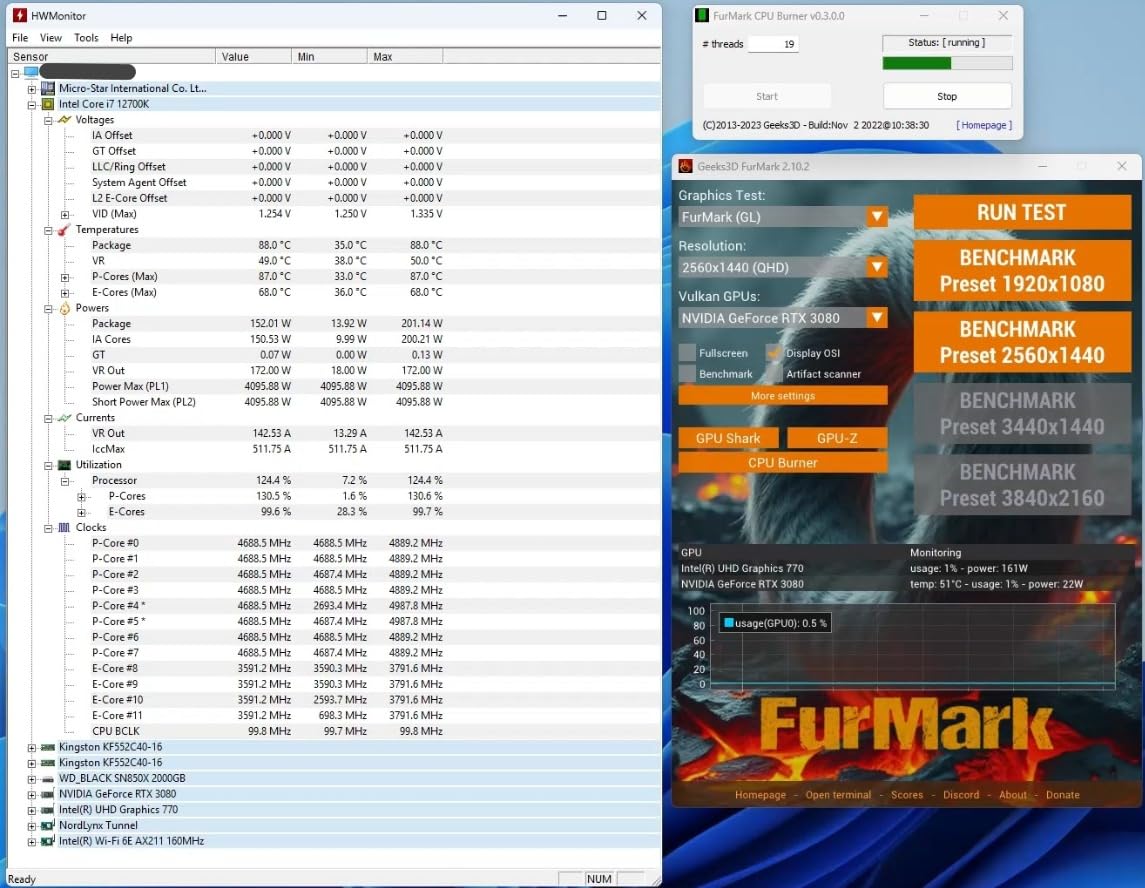Click the NordLynx Tunnel network icon
Image resolution: width=1145 pixels, height=888 pixels.
47,826
